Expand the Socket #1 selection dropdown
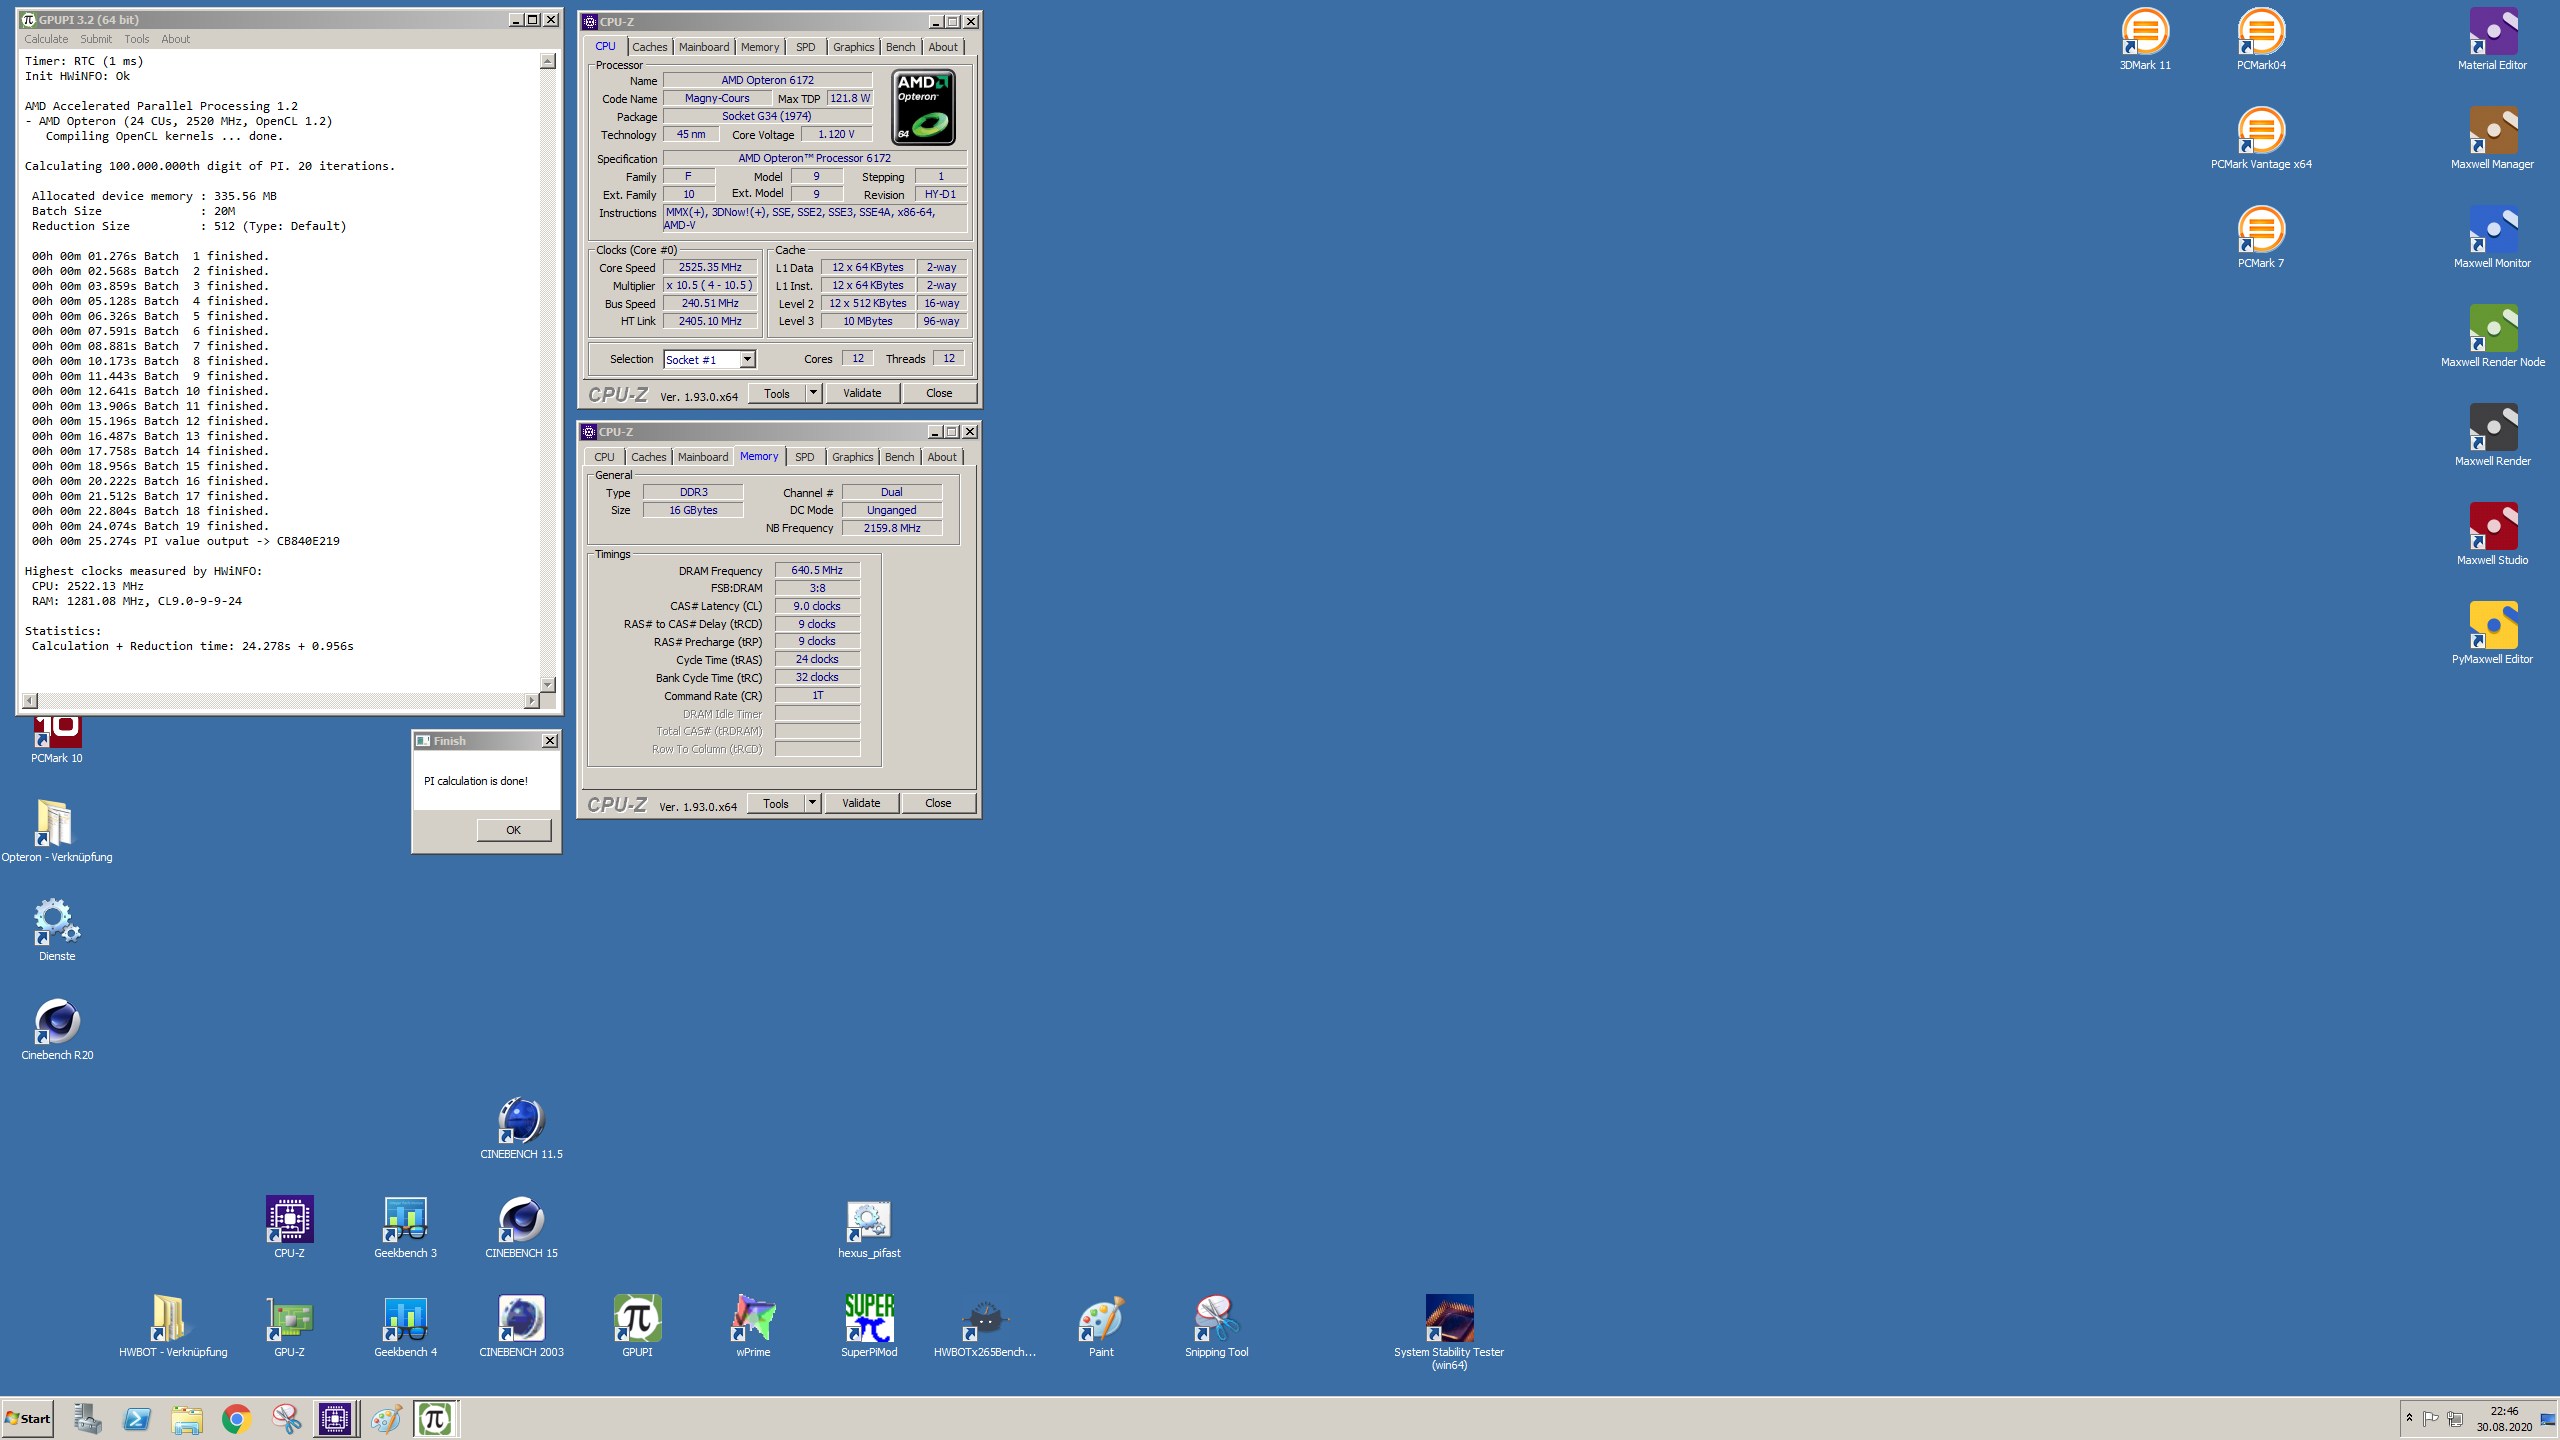The height and width of the screenshot is (1440, 2560). point(747,359)
